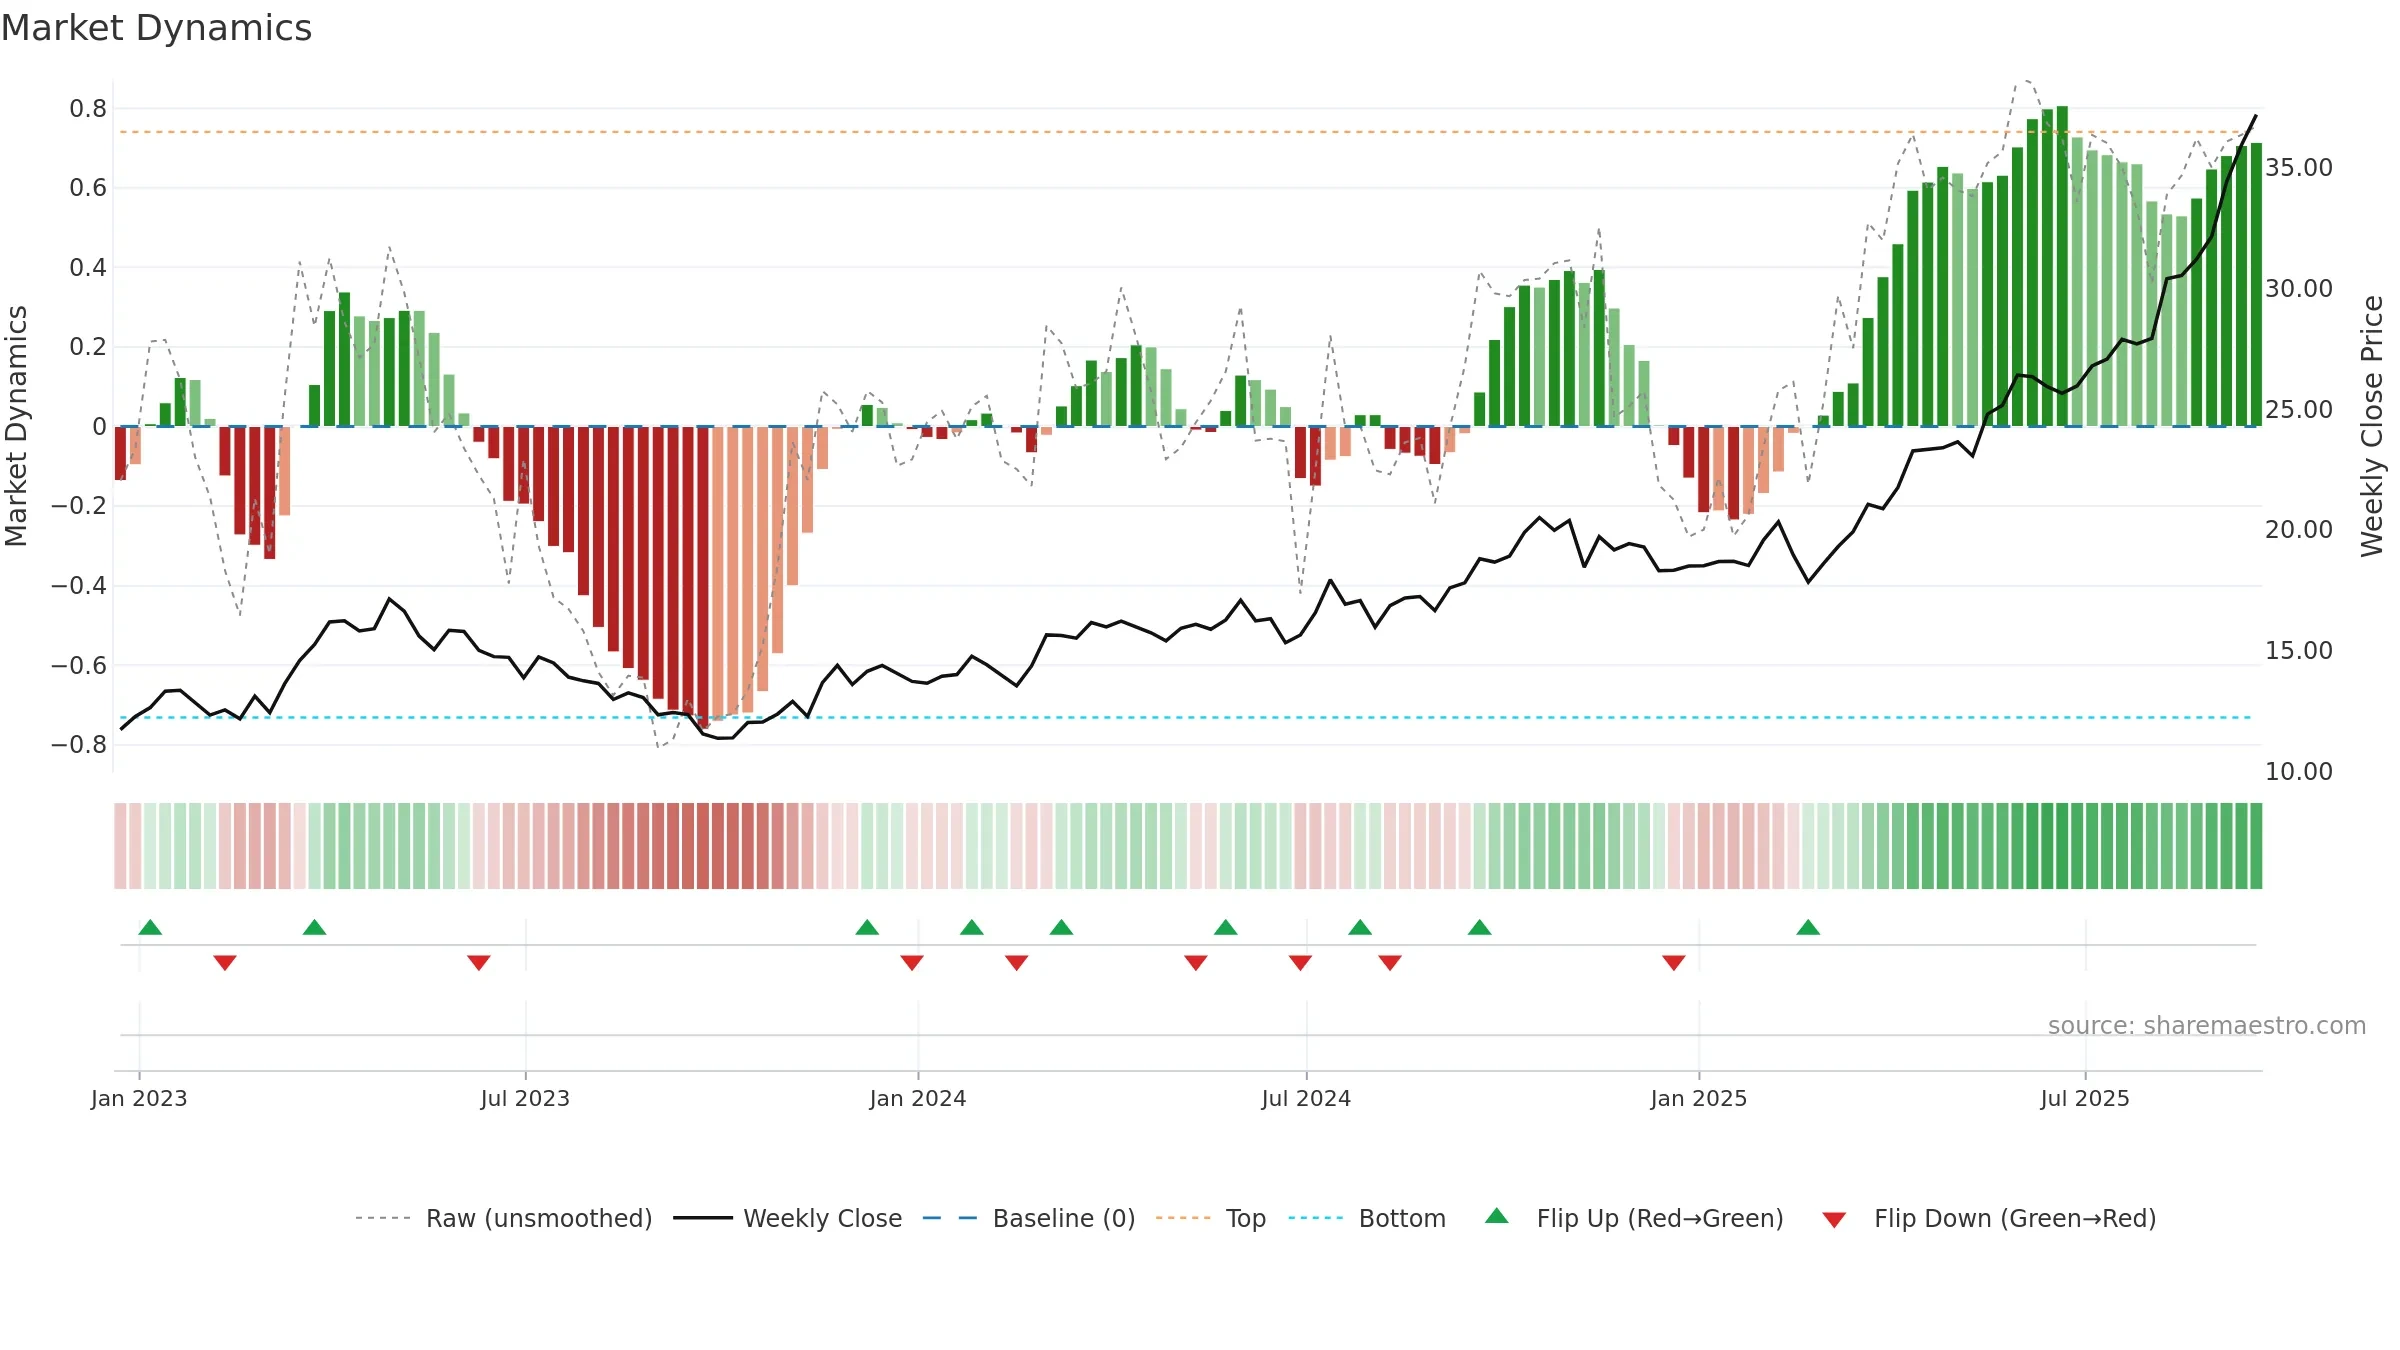The height and width of the screenshot is (1350, 2400).
Task: Click the Jan 2025 x-axis label
Action: click(1699, 1098)
